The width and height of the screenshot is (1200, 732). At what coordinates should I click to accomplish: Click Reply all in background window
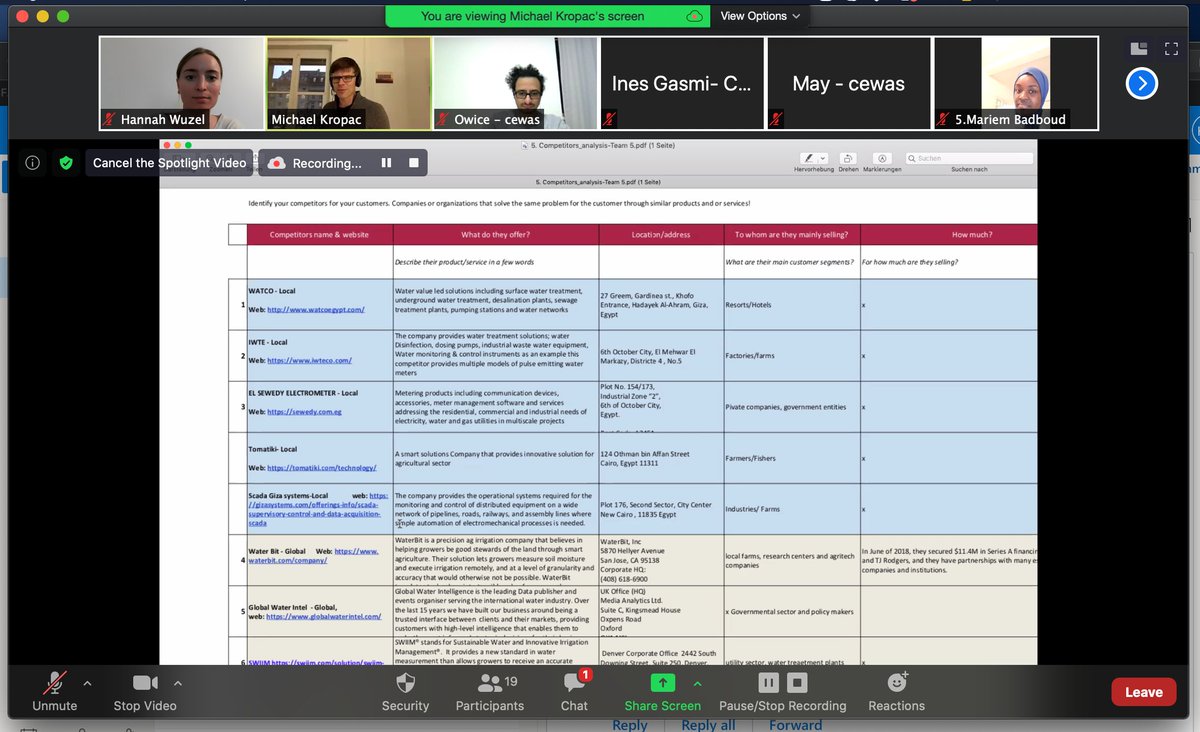[708, 725]
